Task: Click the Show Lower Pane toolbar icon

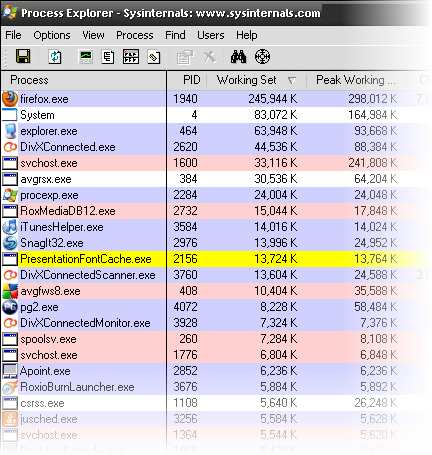Action: click(x=131, y=57)
